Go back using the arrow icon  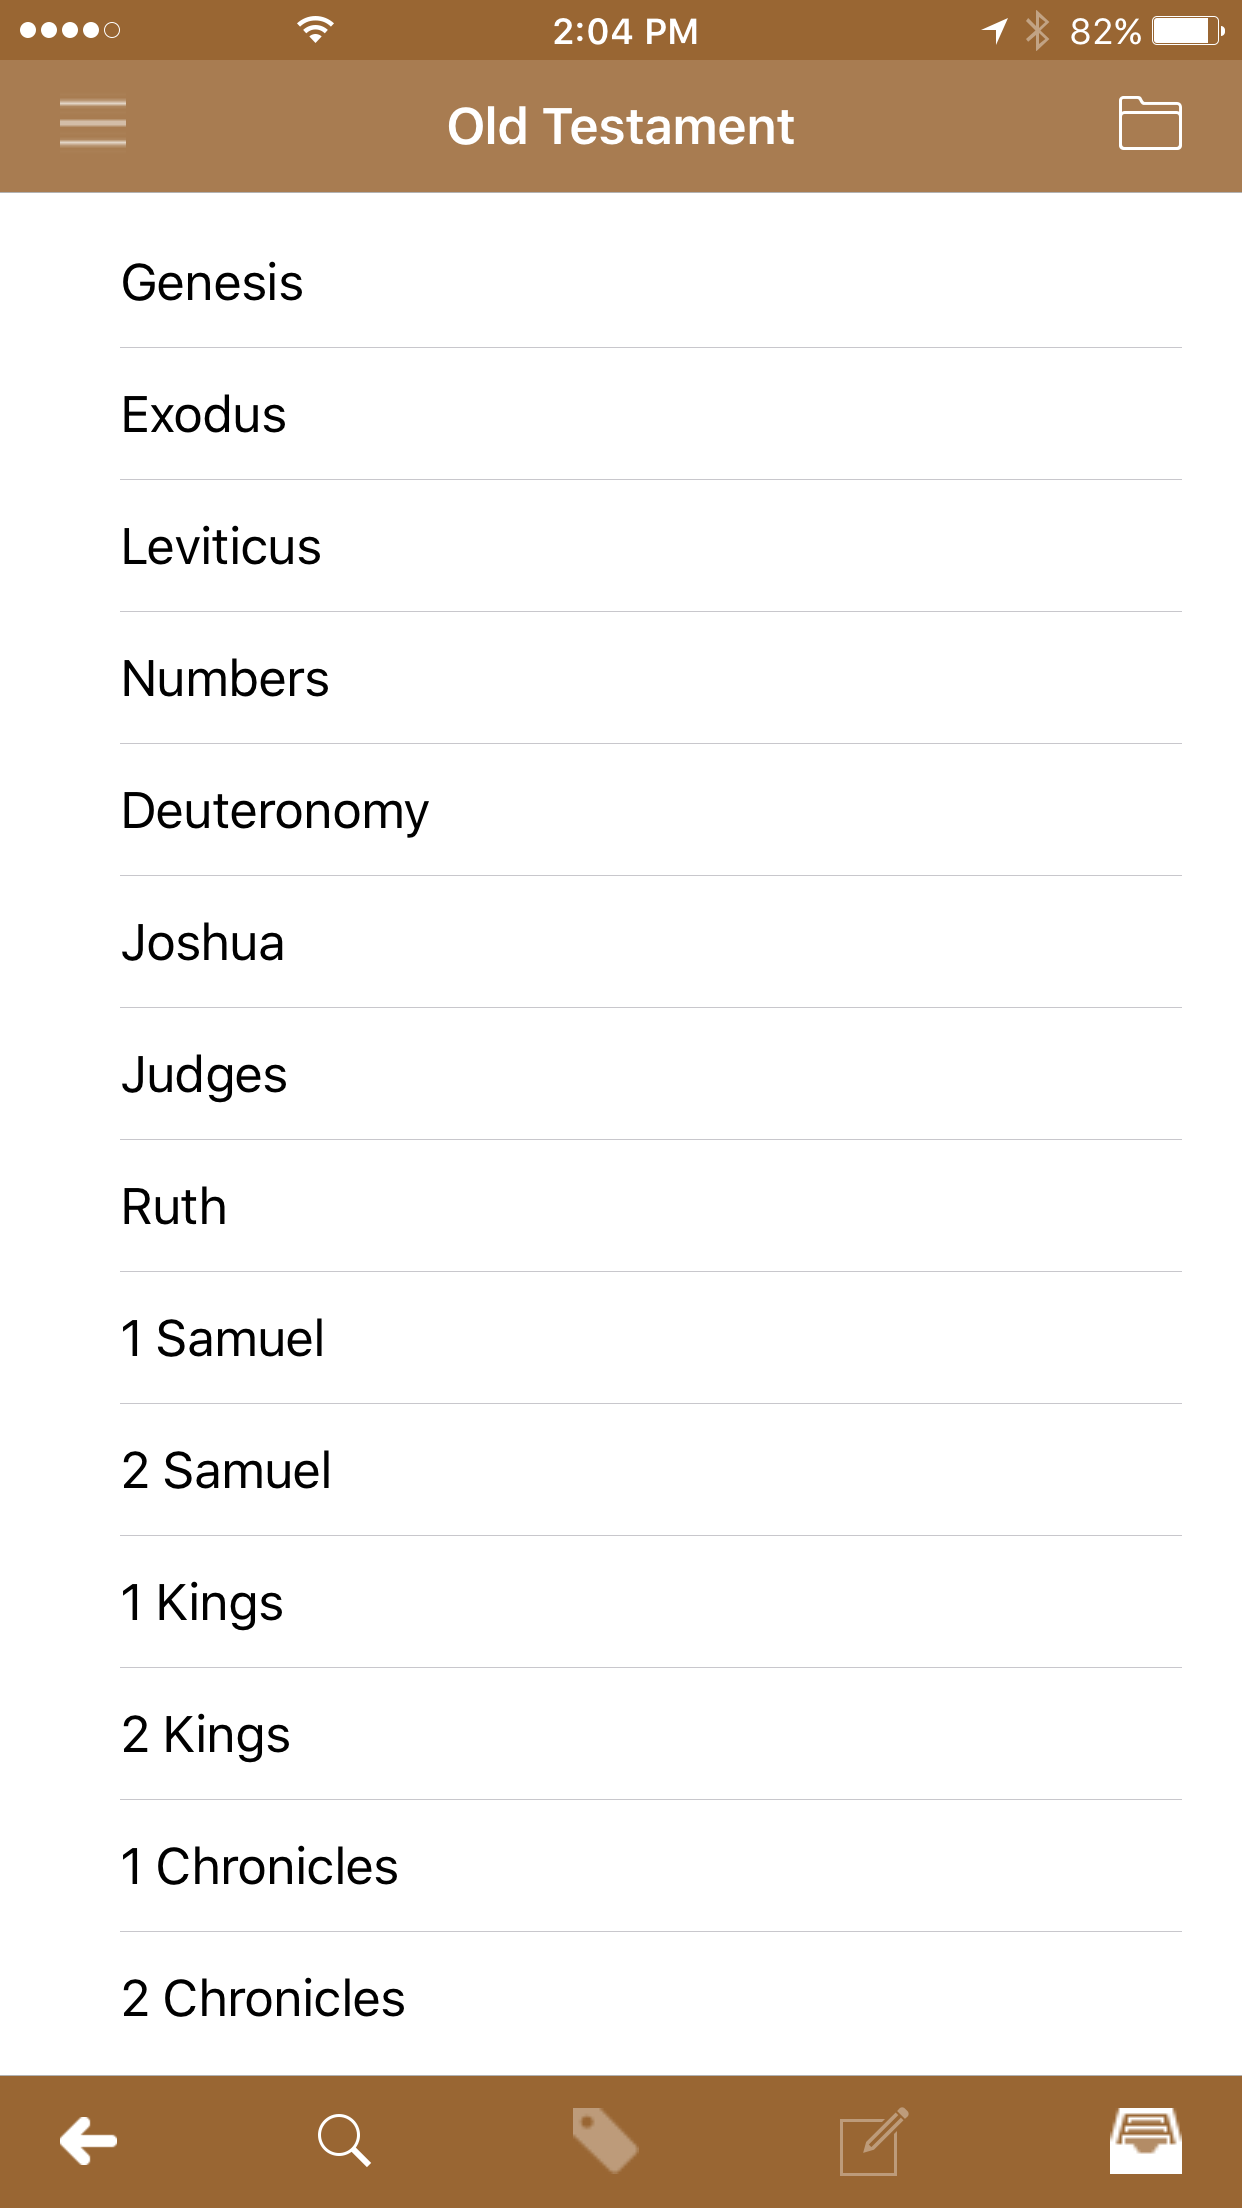point(89,2140)
